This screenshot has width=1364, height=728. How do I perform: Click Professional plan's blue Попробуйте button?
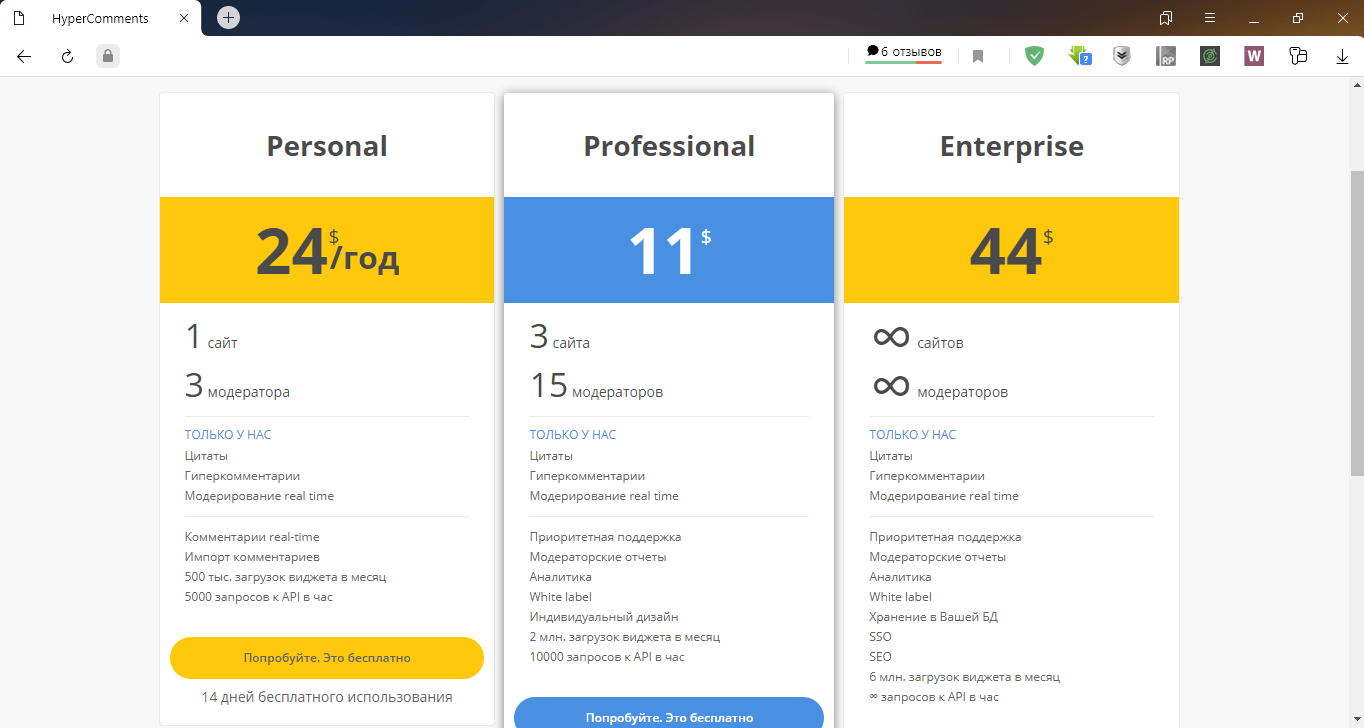[669, 713]
